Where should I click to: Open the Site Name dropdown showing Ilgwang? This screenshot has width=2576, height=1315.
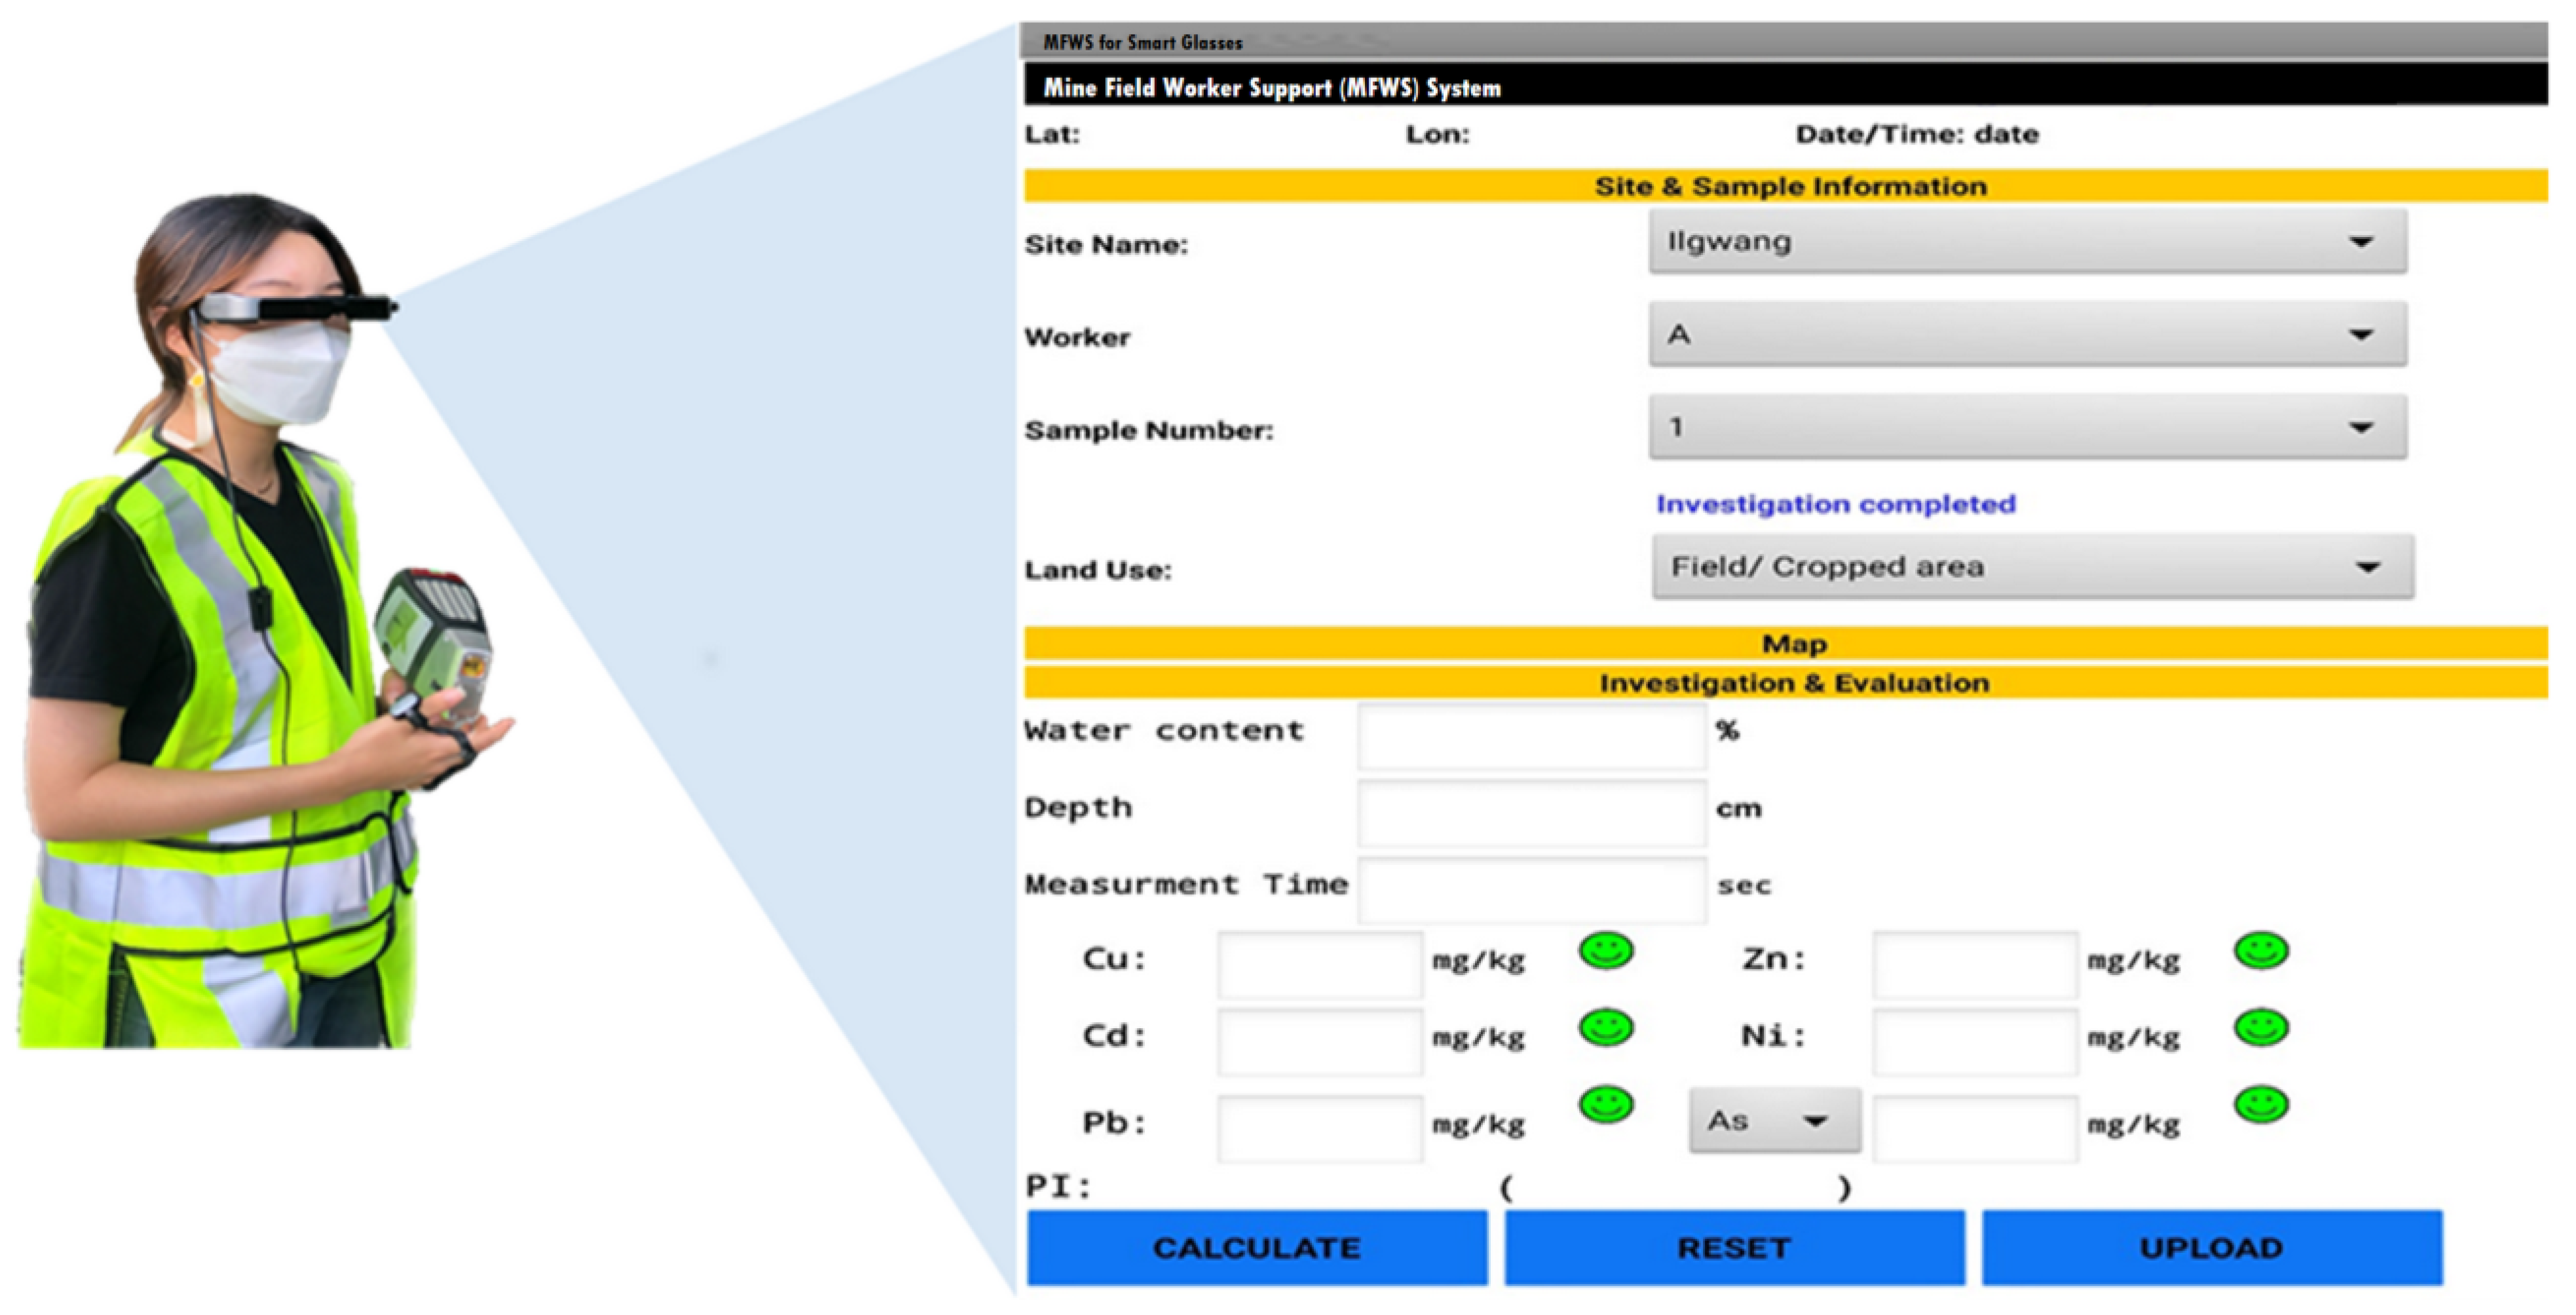2027,242
